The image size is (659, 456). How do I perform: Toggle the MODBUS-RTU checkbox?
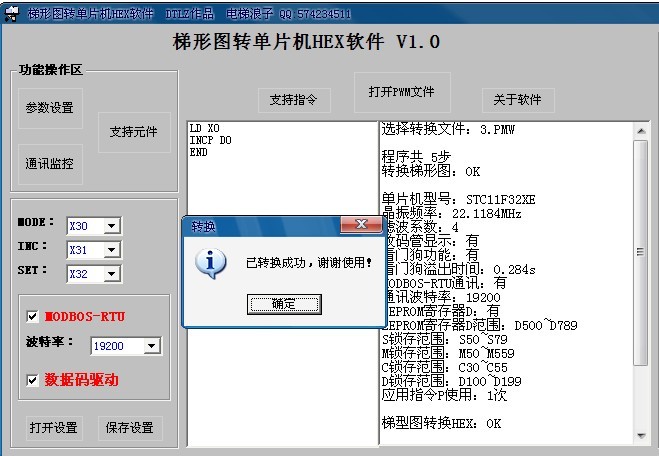tap(33, 317)
